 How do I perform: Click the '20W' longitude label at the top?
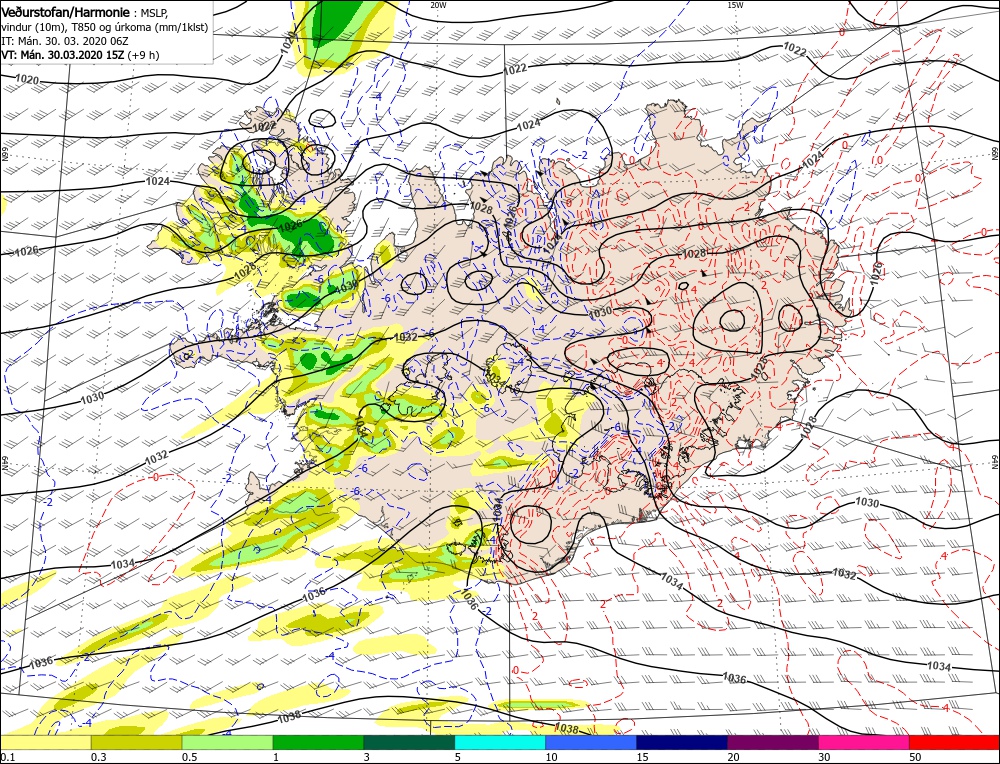click(x=438, y=5)
